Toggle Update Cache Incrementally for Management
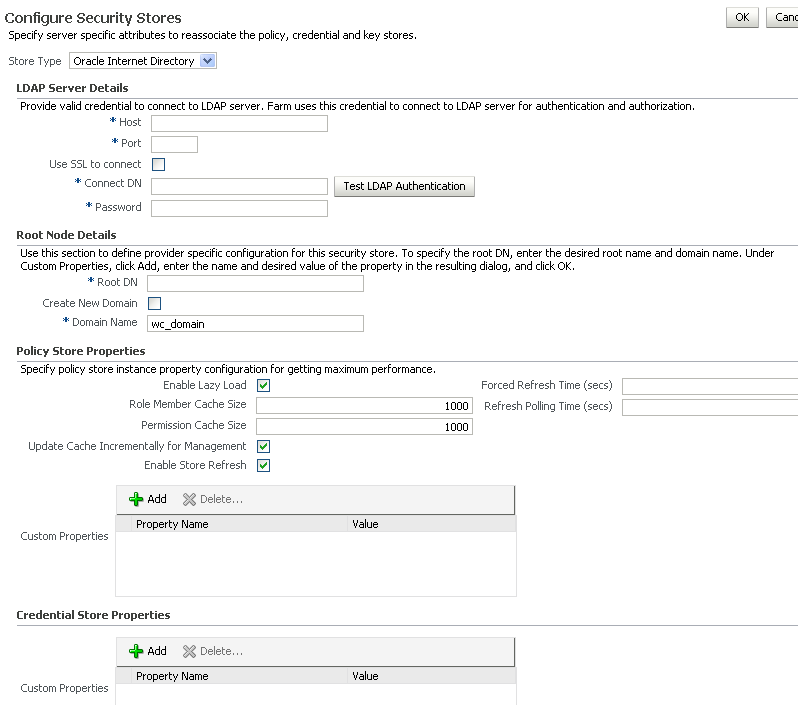Screen dimensions: 798x705 point(264,446)
